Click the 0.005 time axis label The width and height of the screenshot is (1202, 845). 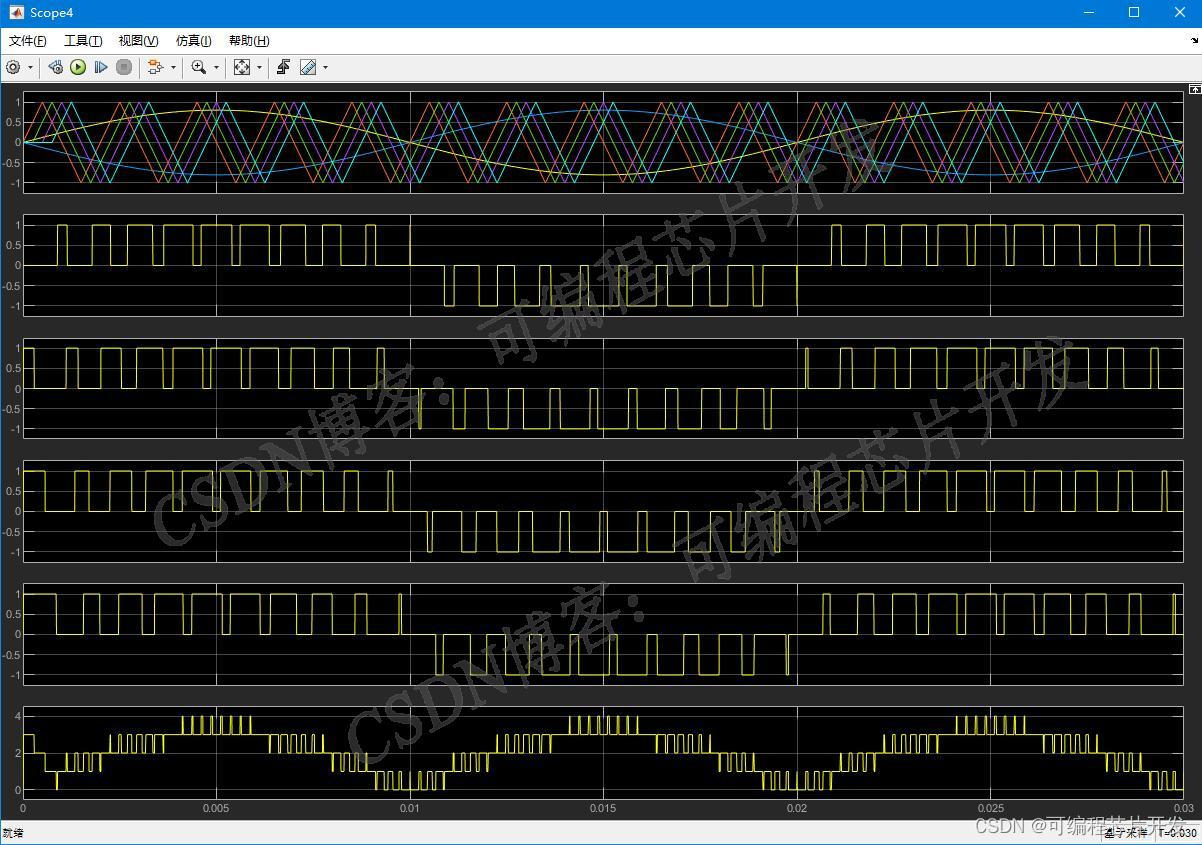point(216,808)
